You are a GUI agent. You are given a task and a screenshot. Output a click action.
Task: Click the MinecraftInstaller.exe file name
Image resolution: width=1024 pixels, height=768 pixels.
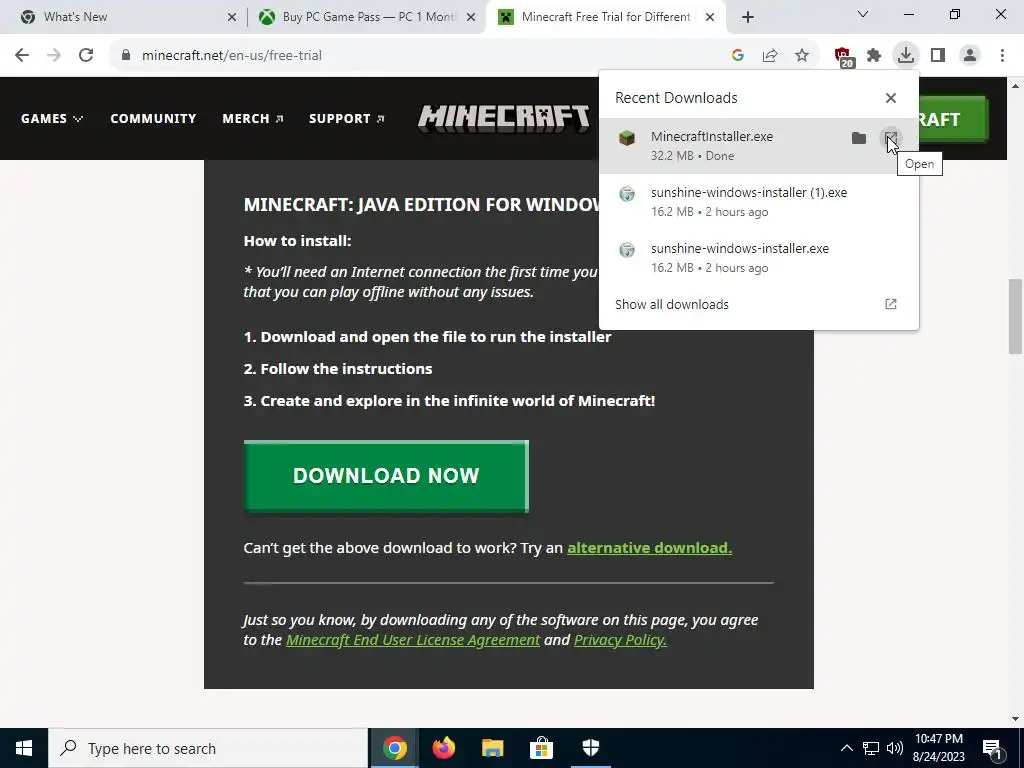coord(711,136)
